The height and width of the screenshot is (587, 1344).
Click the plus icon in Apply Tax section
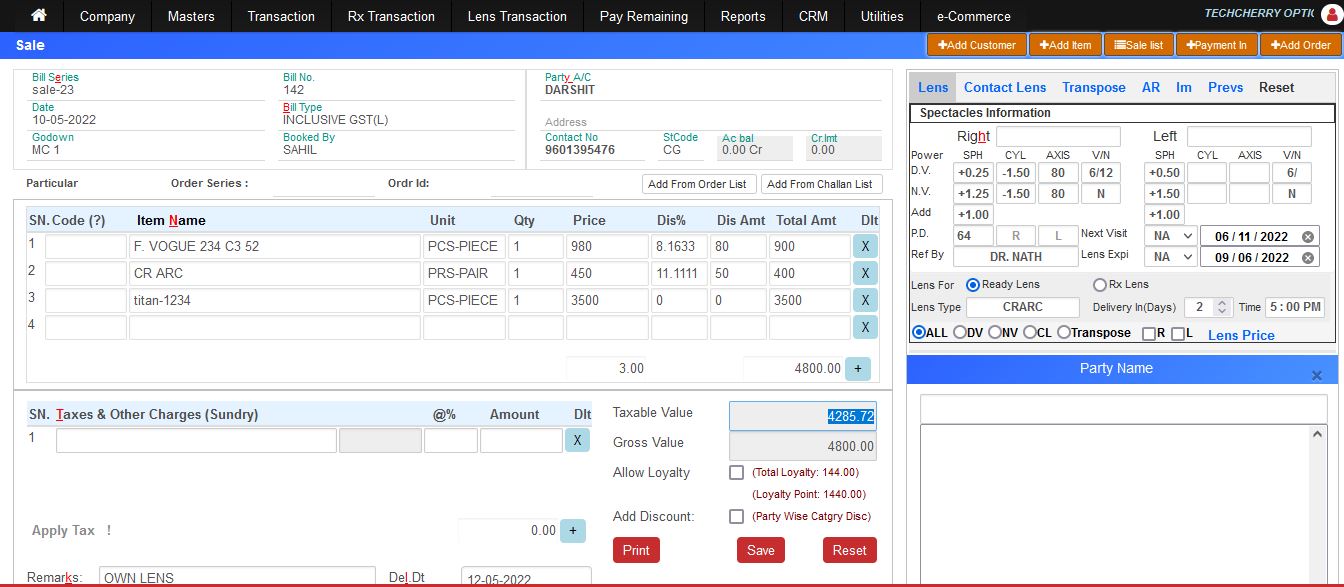[x=571, y=531]
